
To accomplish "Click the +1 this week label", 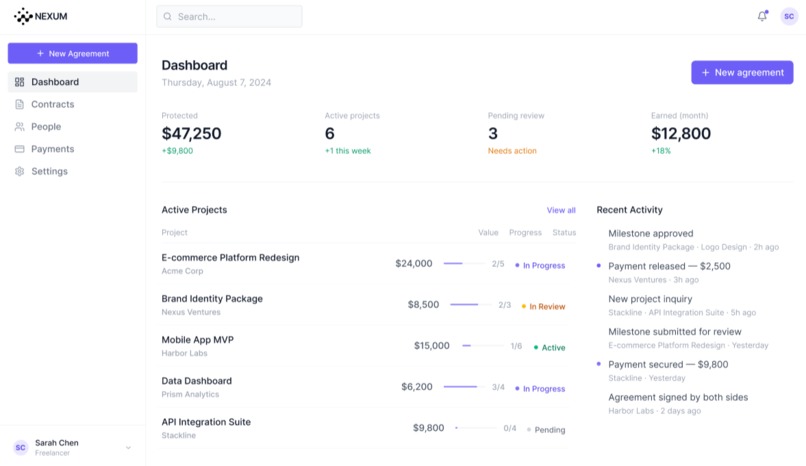I will (347, 151).
